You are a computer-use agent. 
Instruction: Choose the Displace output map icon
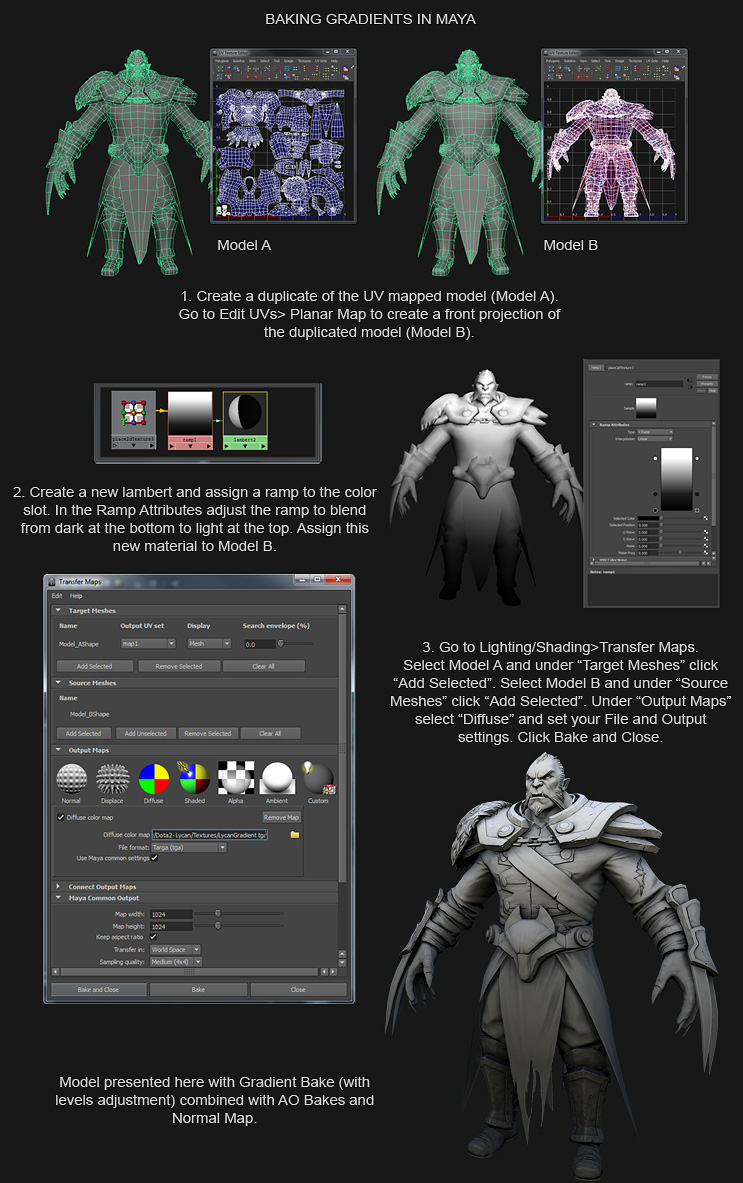point(113,780)
